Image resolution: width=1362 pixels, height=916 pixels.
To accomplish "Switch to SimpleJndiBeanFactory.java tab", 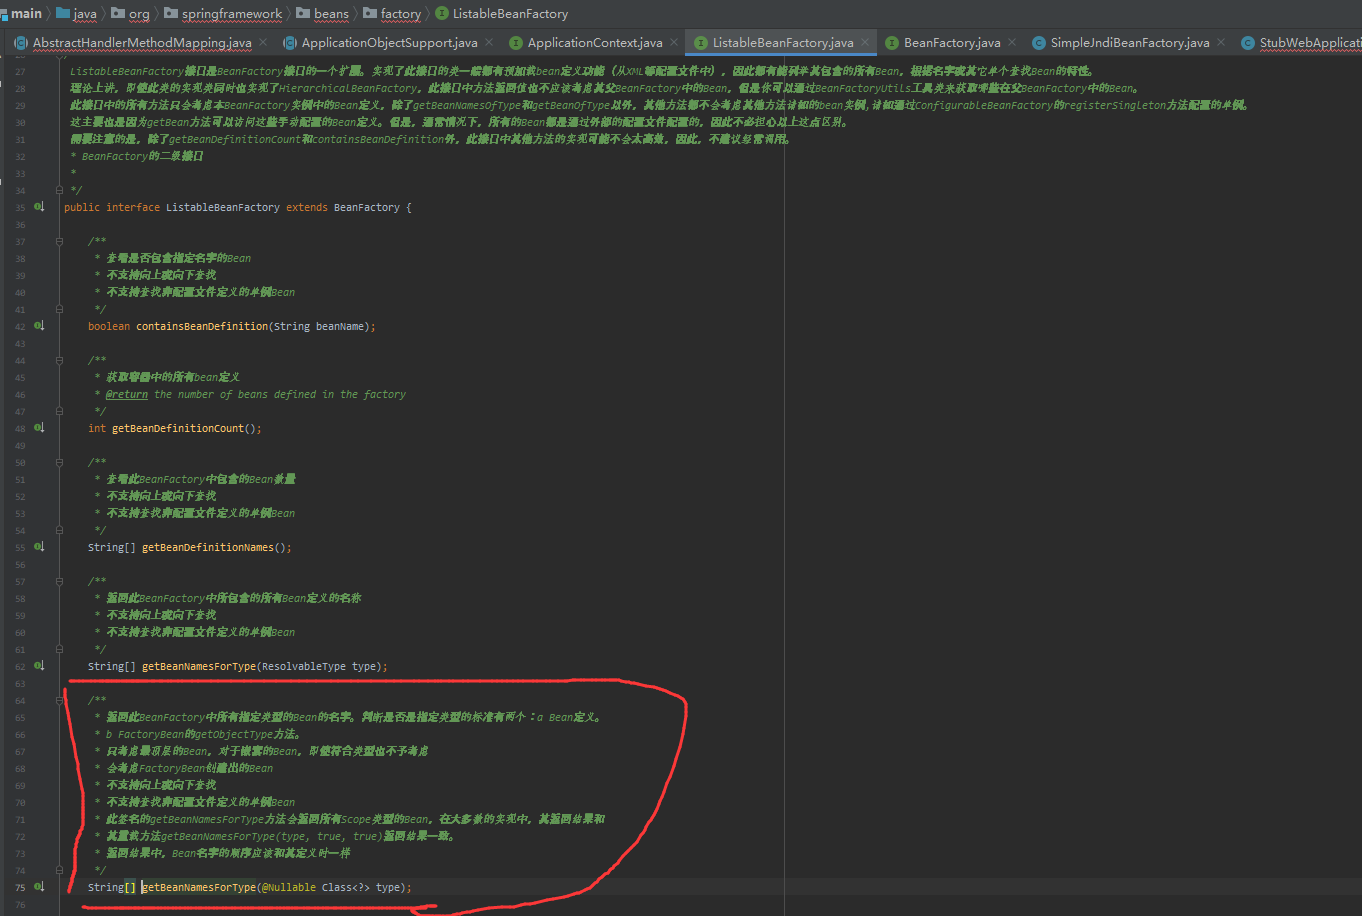I will point(1129,42).
